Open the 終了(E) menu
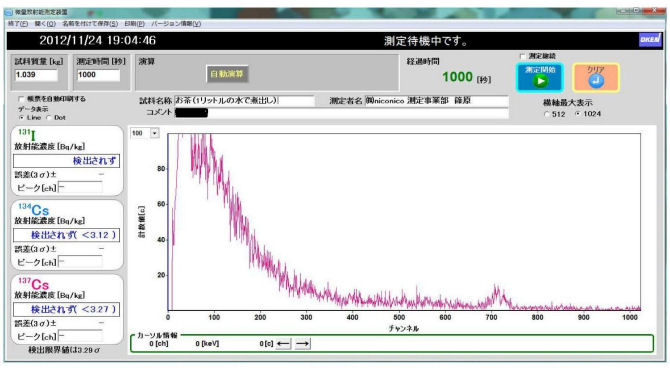670x368 pixels. click(x=18, y=24)
